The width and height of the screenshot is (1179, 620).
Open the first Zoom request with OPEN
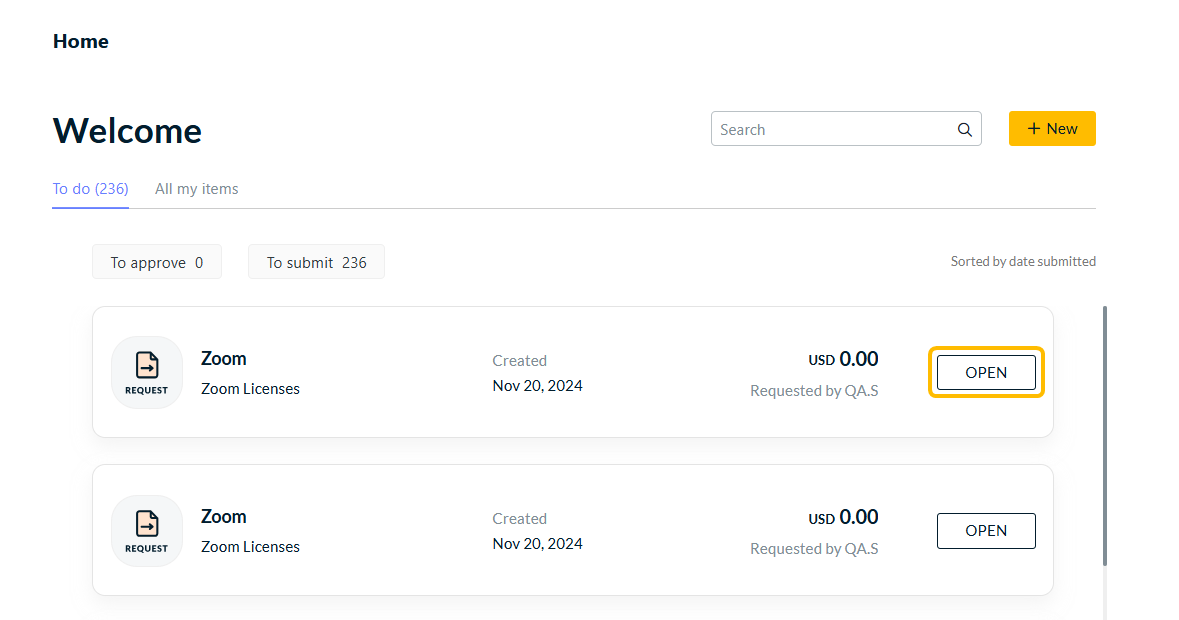[986, 372]
